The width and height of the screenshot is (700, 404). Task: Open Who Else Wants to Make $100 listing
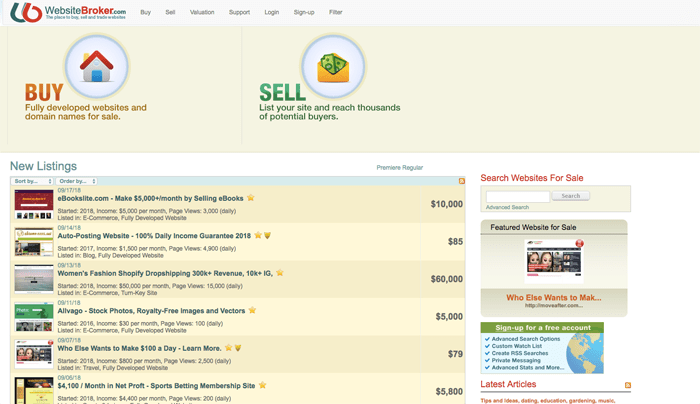(139, 348)
